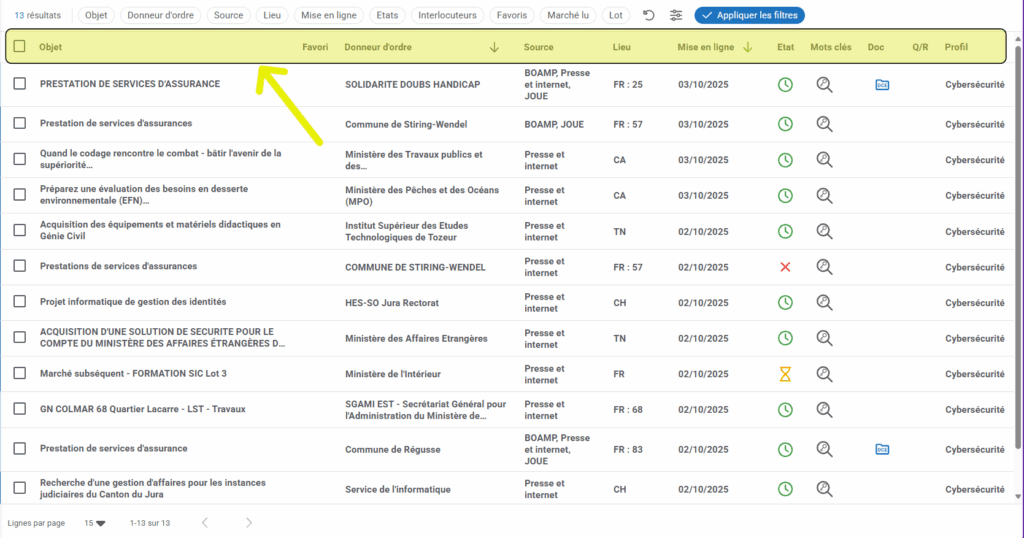
Task: Open the Interlocuteurs filter chip
Action: coord(447,16)
